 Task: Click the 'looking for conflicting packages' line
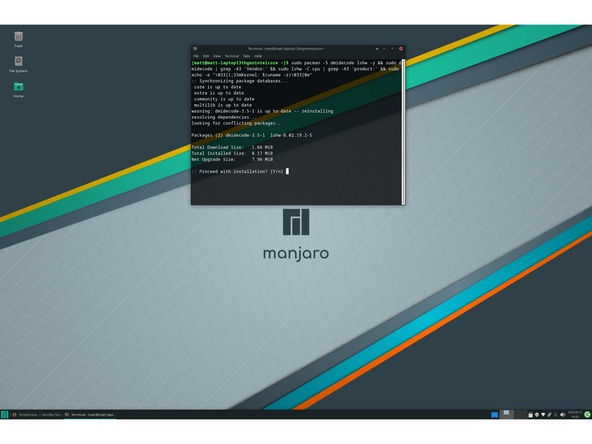click(x=237, y=123)
